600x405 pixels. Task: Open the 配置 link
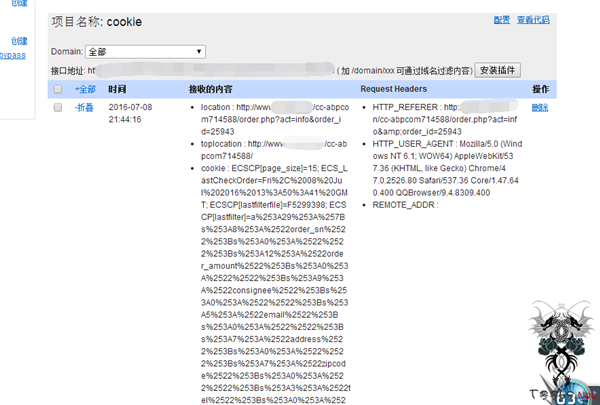coord(501,19)
